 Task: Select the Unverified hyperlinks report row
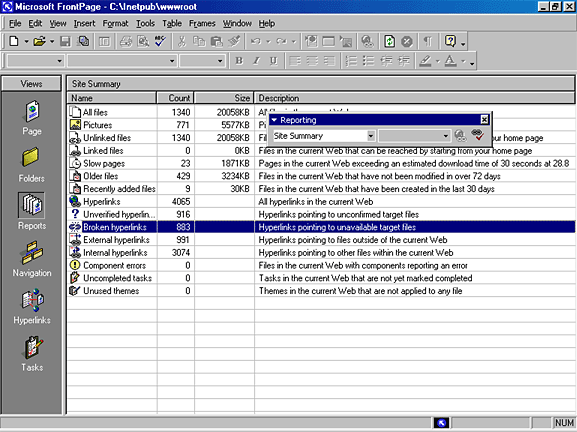[321, 214]
